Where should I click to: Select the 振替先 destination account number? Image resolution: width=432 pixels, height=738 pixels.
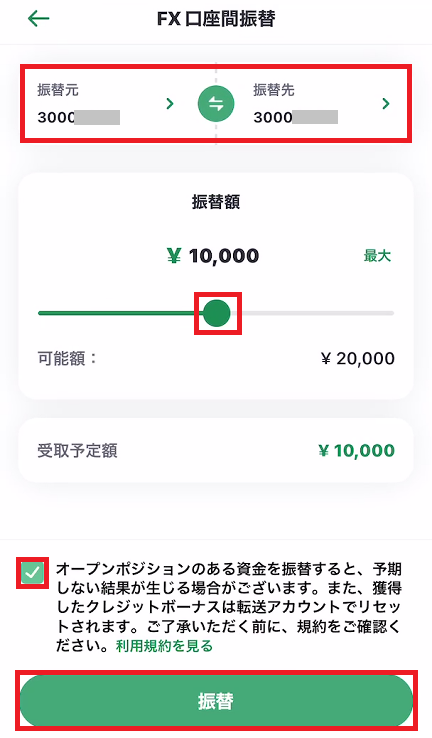296,117
